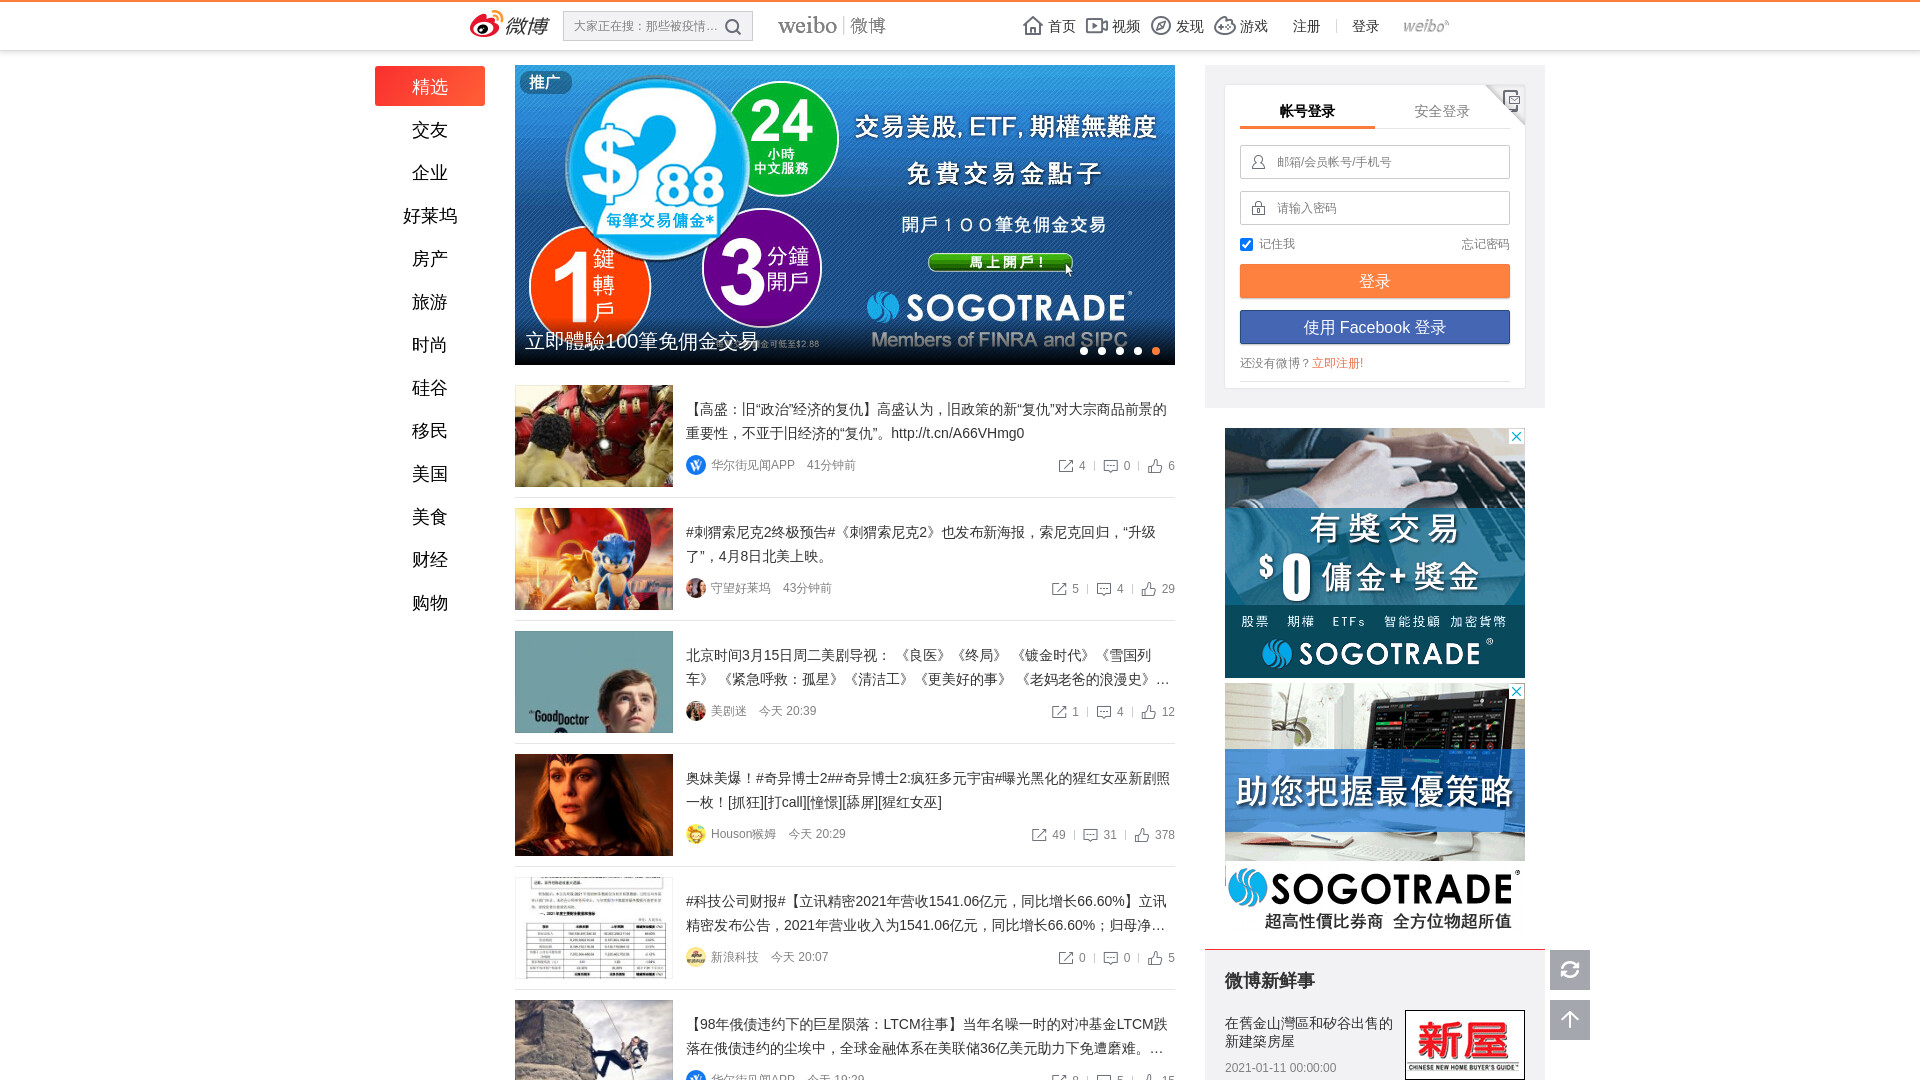Close the 有獎交易 Sogotrade ad
Viewport: 1920px width, 1080px height.
pyautogui.click(x=1516, y=437)
